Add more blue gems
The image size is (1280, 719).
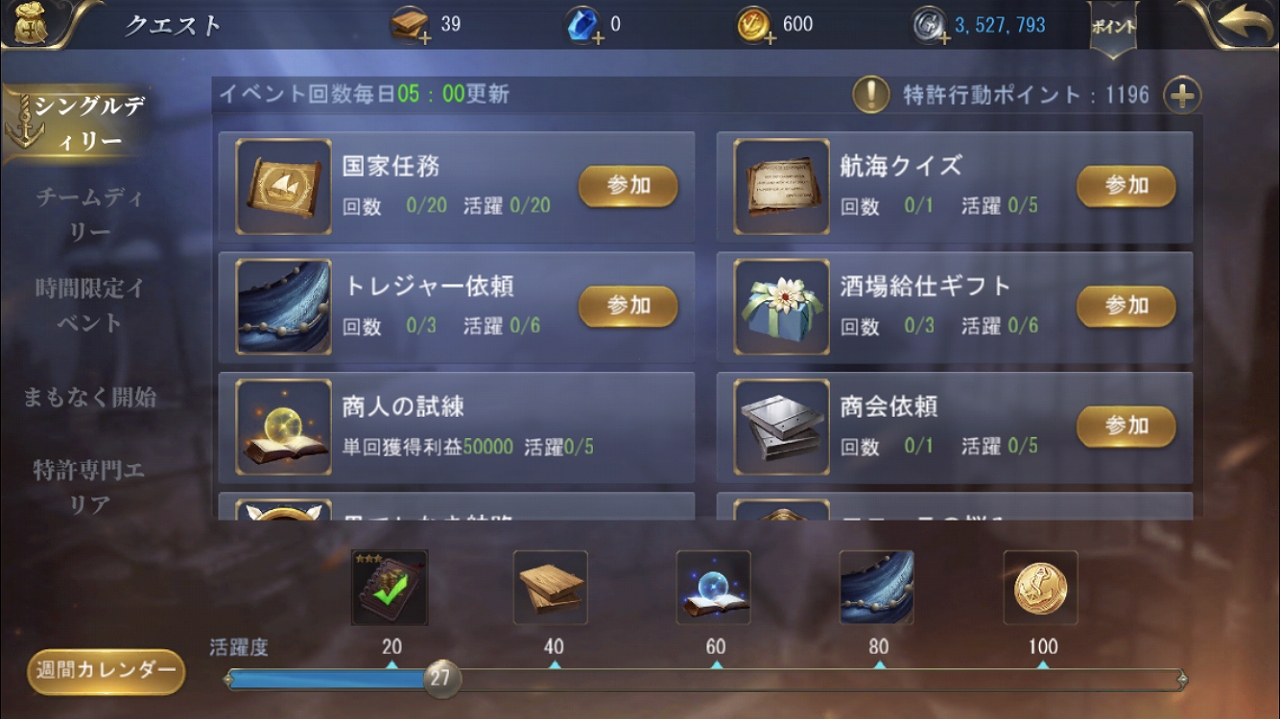(x=598, y=38)
